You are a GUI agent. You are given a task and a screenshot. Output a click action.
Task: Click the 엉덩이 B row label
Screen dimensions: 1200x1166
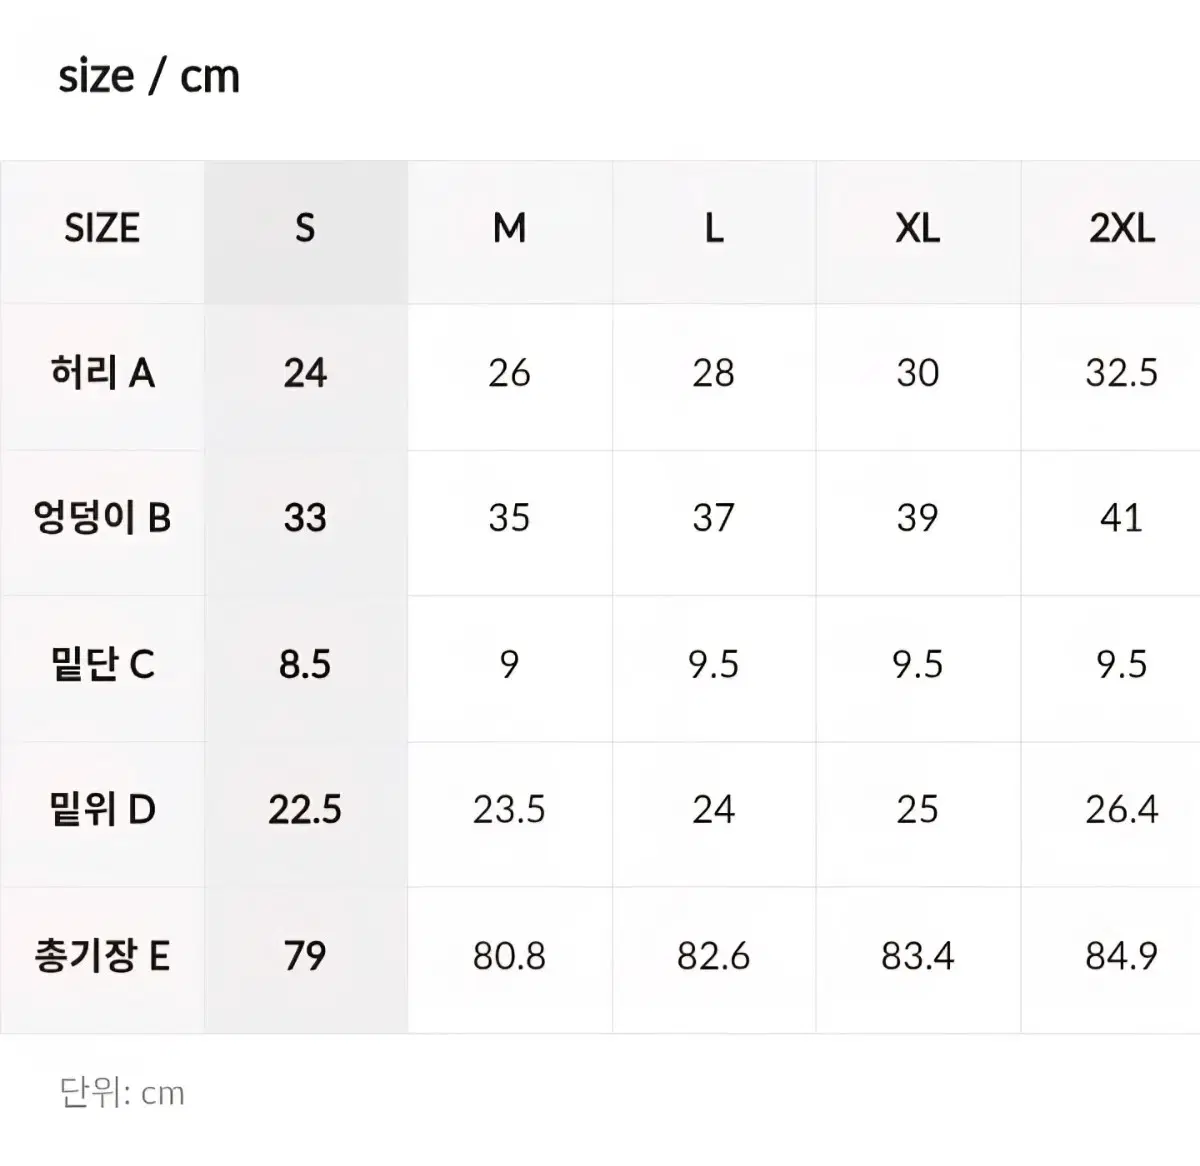[x=102, y=518]
